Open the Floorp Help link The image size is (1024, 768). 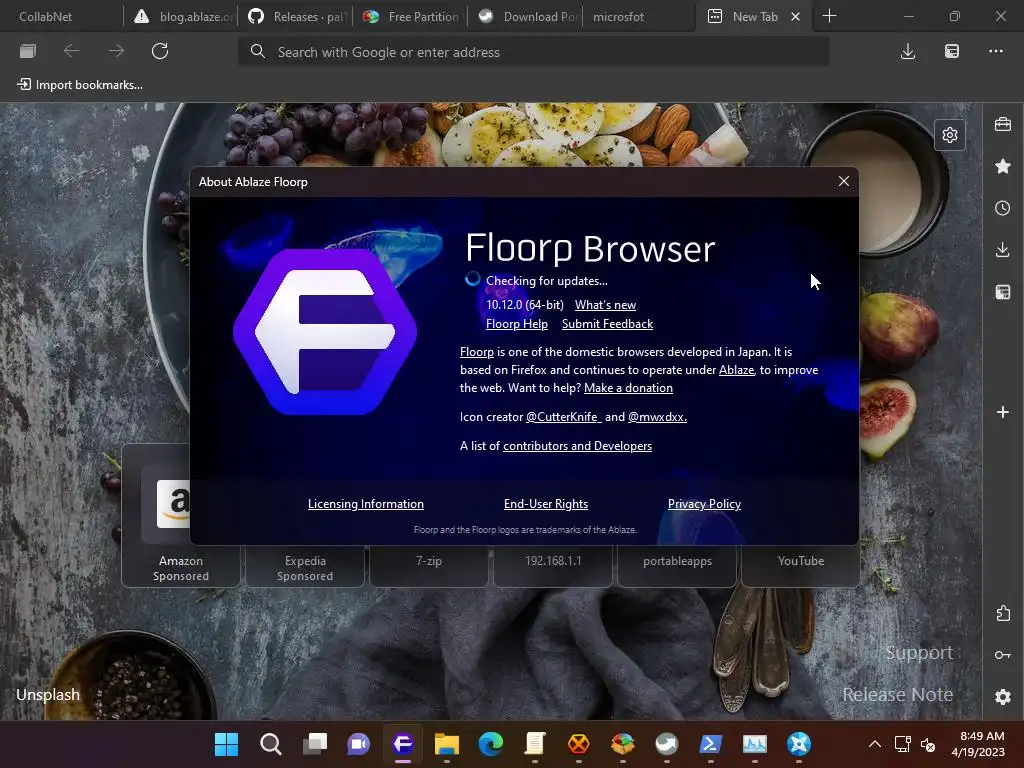(x=517, y=324)
